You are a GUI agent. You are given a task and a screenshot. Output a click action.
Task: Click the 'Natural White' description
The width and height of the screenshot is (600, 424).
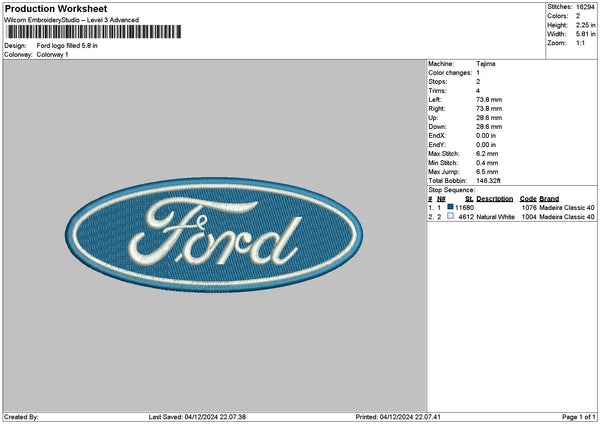pyautogui.click(x=496, y=217)
